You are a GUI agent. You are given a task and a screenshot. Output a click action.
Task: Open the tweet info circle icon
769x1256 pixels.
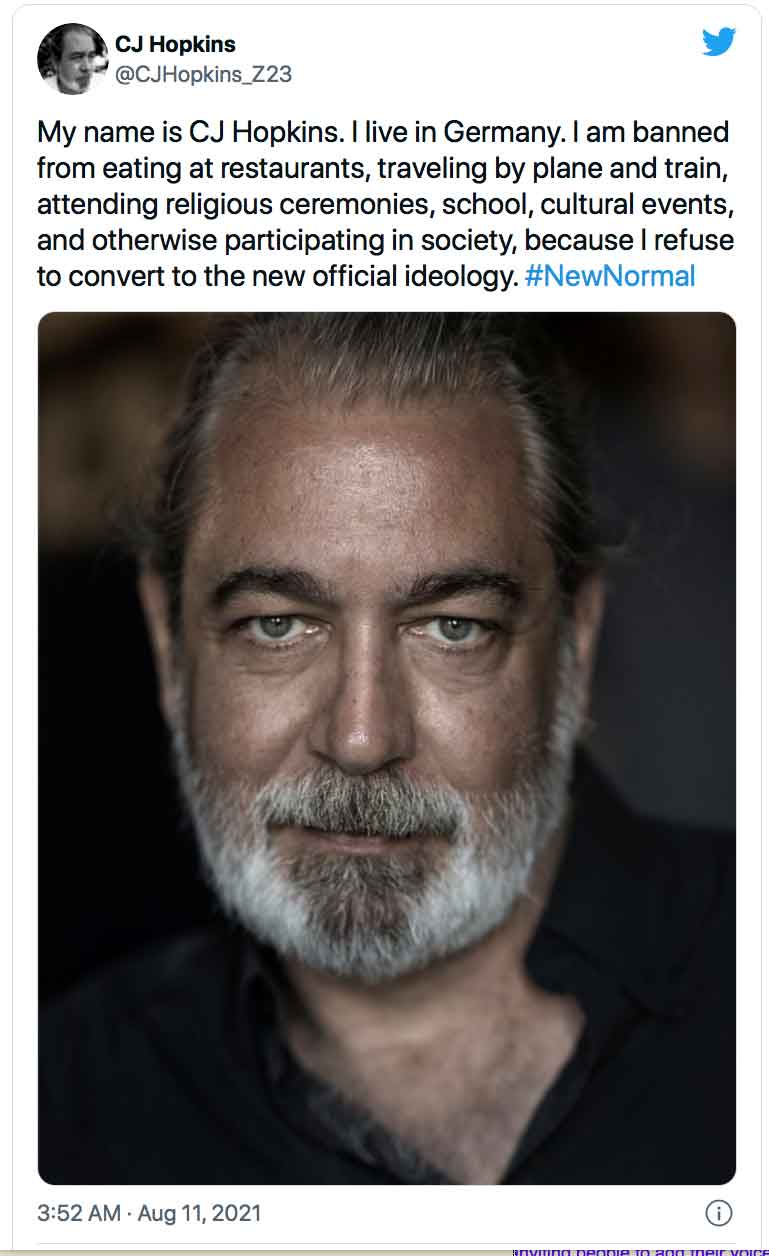(718, 1213)
